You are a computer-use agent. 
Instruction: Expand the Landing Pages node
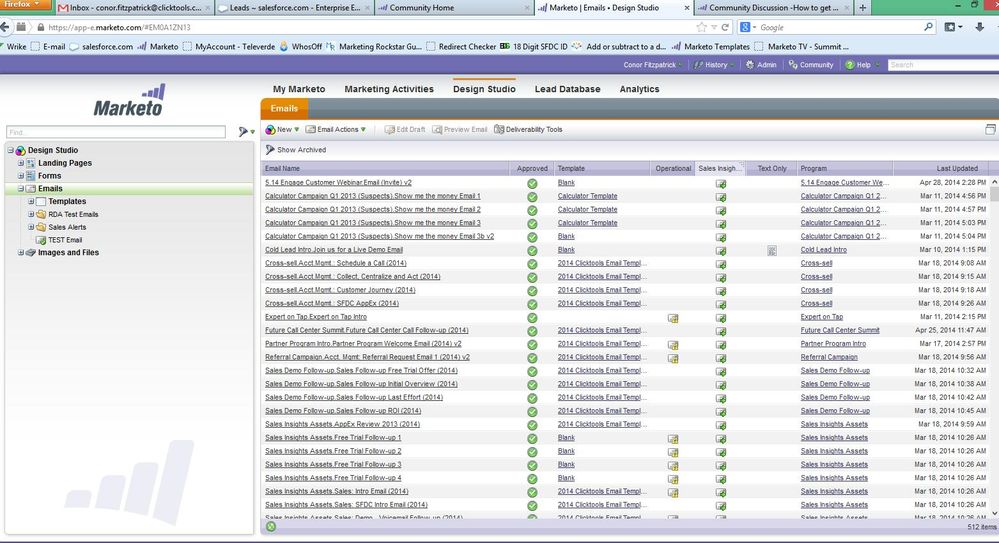[20, 163]
